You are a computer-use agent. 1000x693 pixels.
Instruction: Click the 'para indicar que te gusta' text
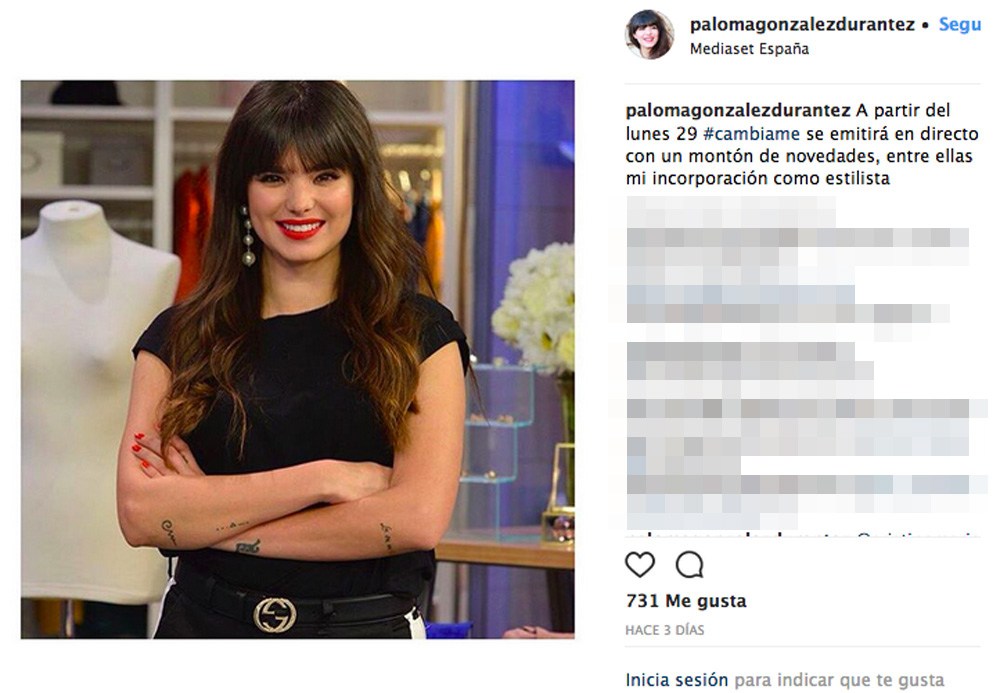coord(839,680)
